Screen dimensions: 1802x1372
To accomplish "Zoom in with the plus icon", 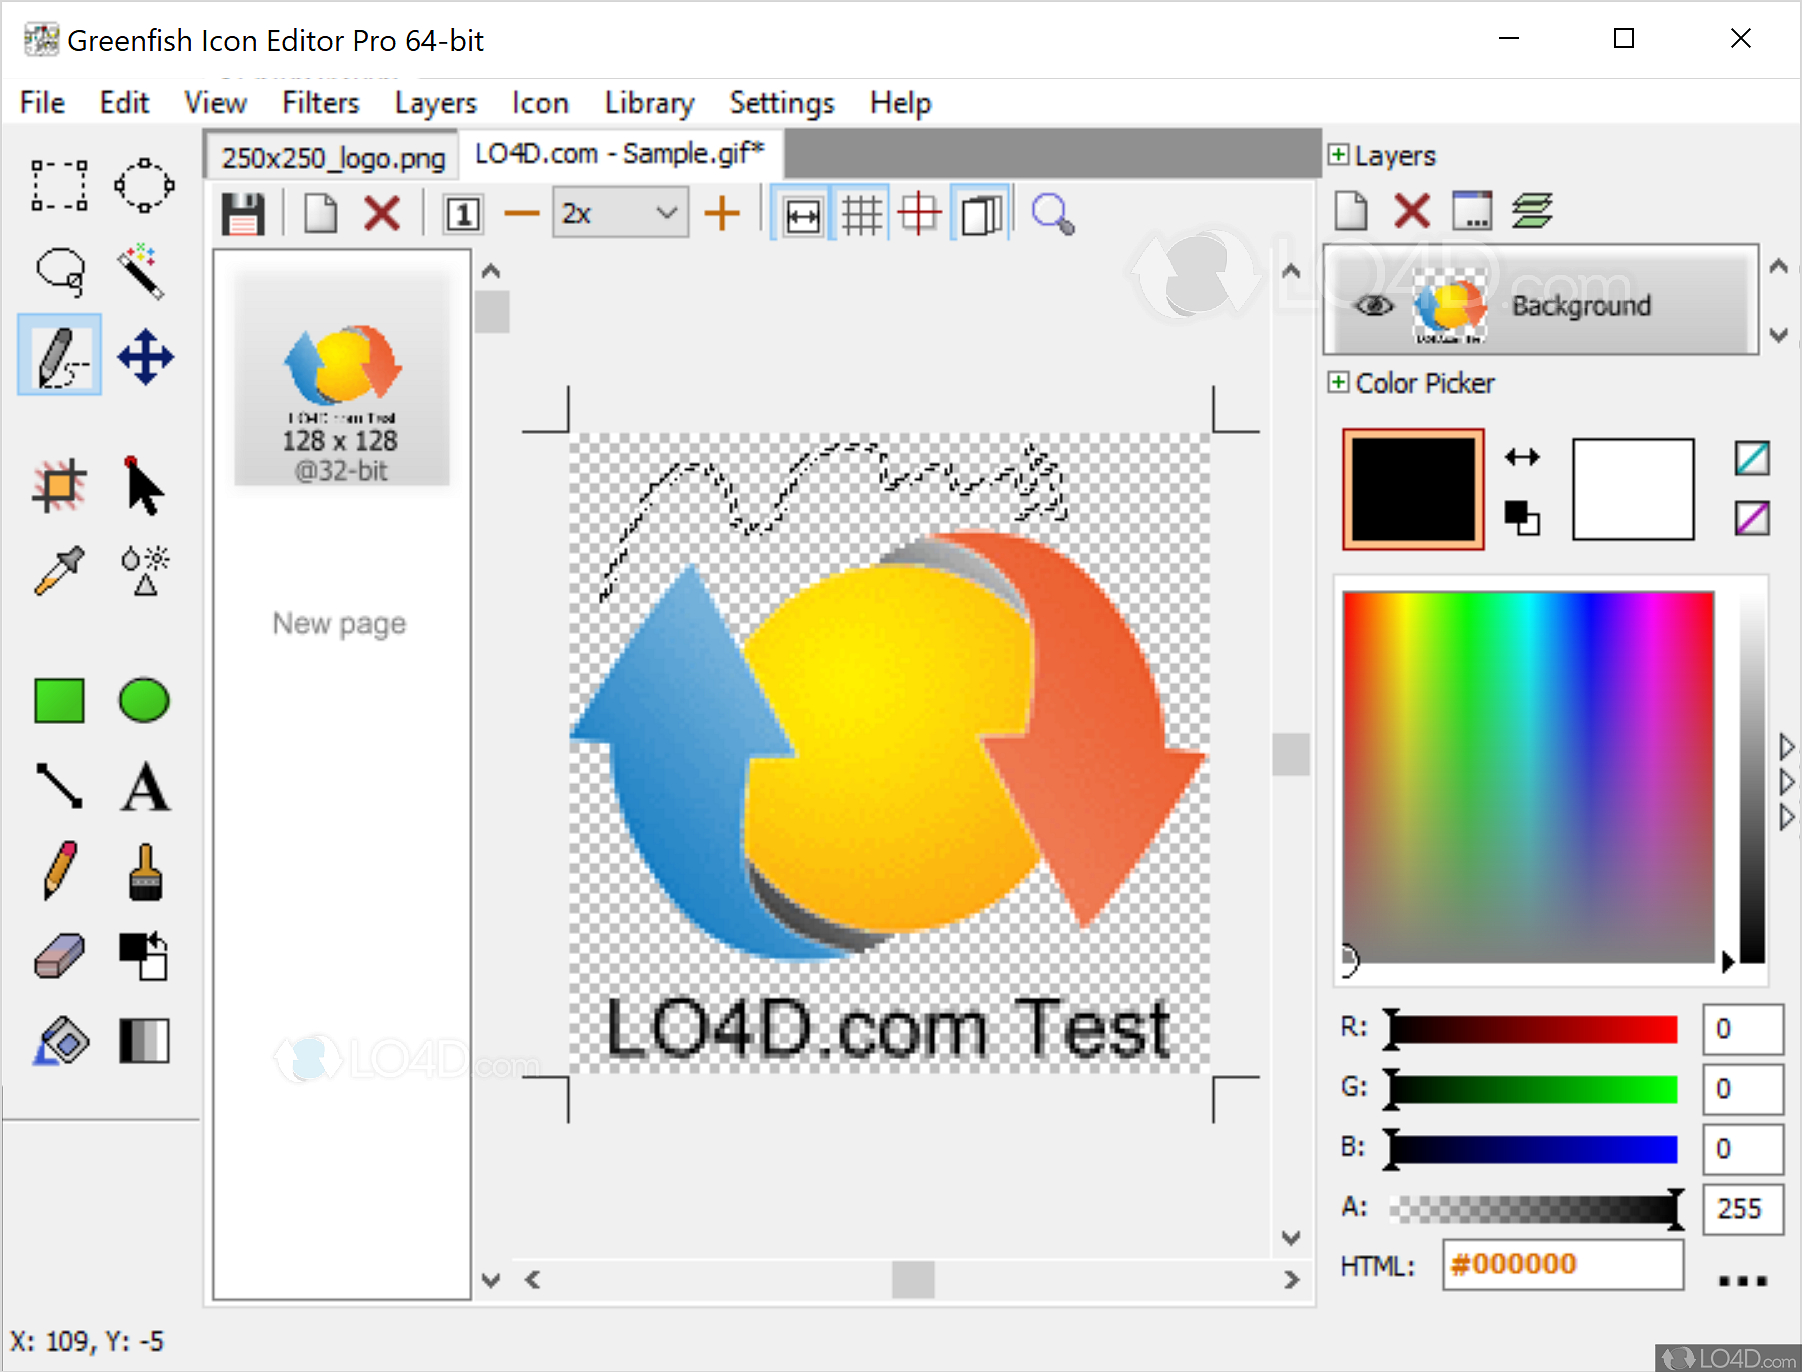I will pyautogui.click(x=722, y=214).
